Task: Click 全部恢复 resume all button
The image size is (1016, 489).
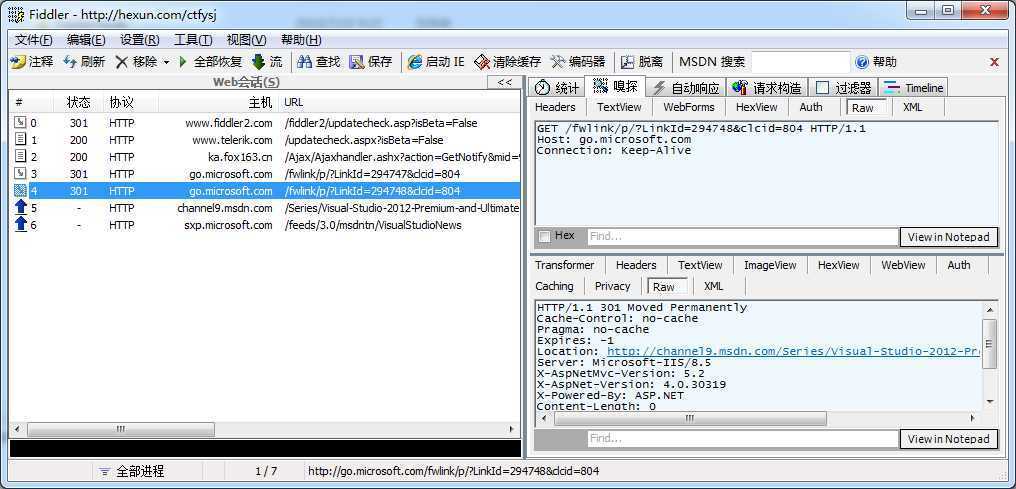Action: pos(211,62)
